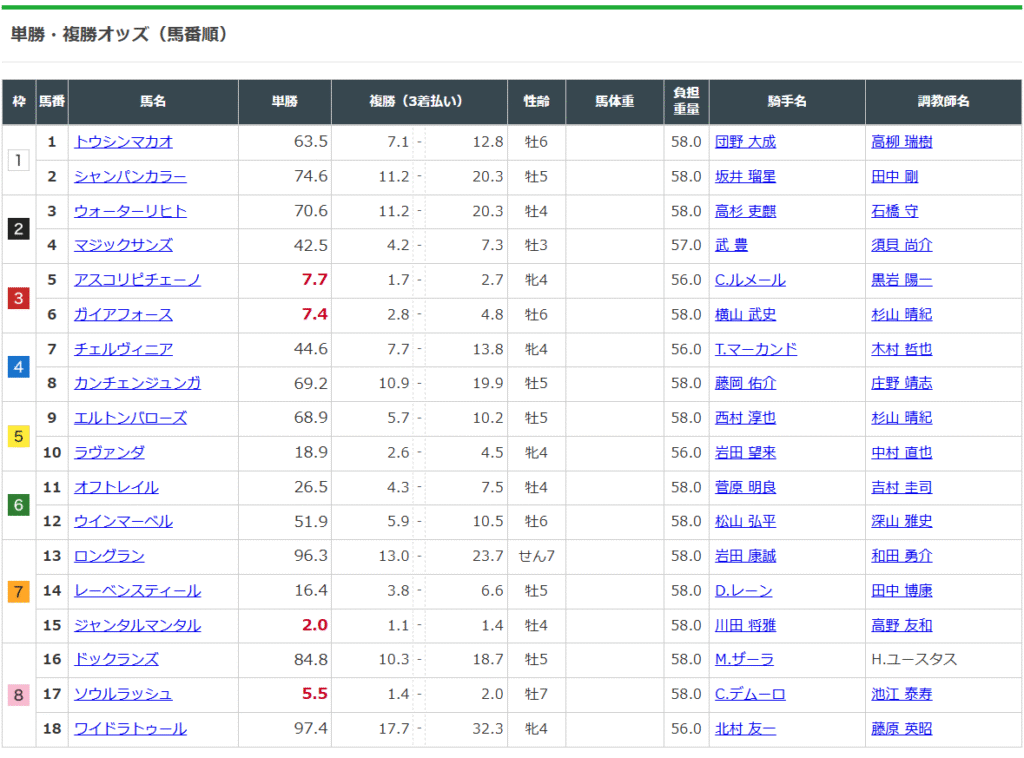Select horse link ガイアフォース
Screen dimensions: 1024x758
[123, 315]
